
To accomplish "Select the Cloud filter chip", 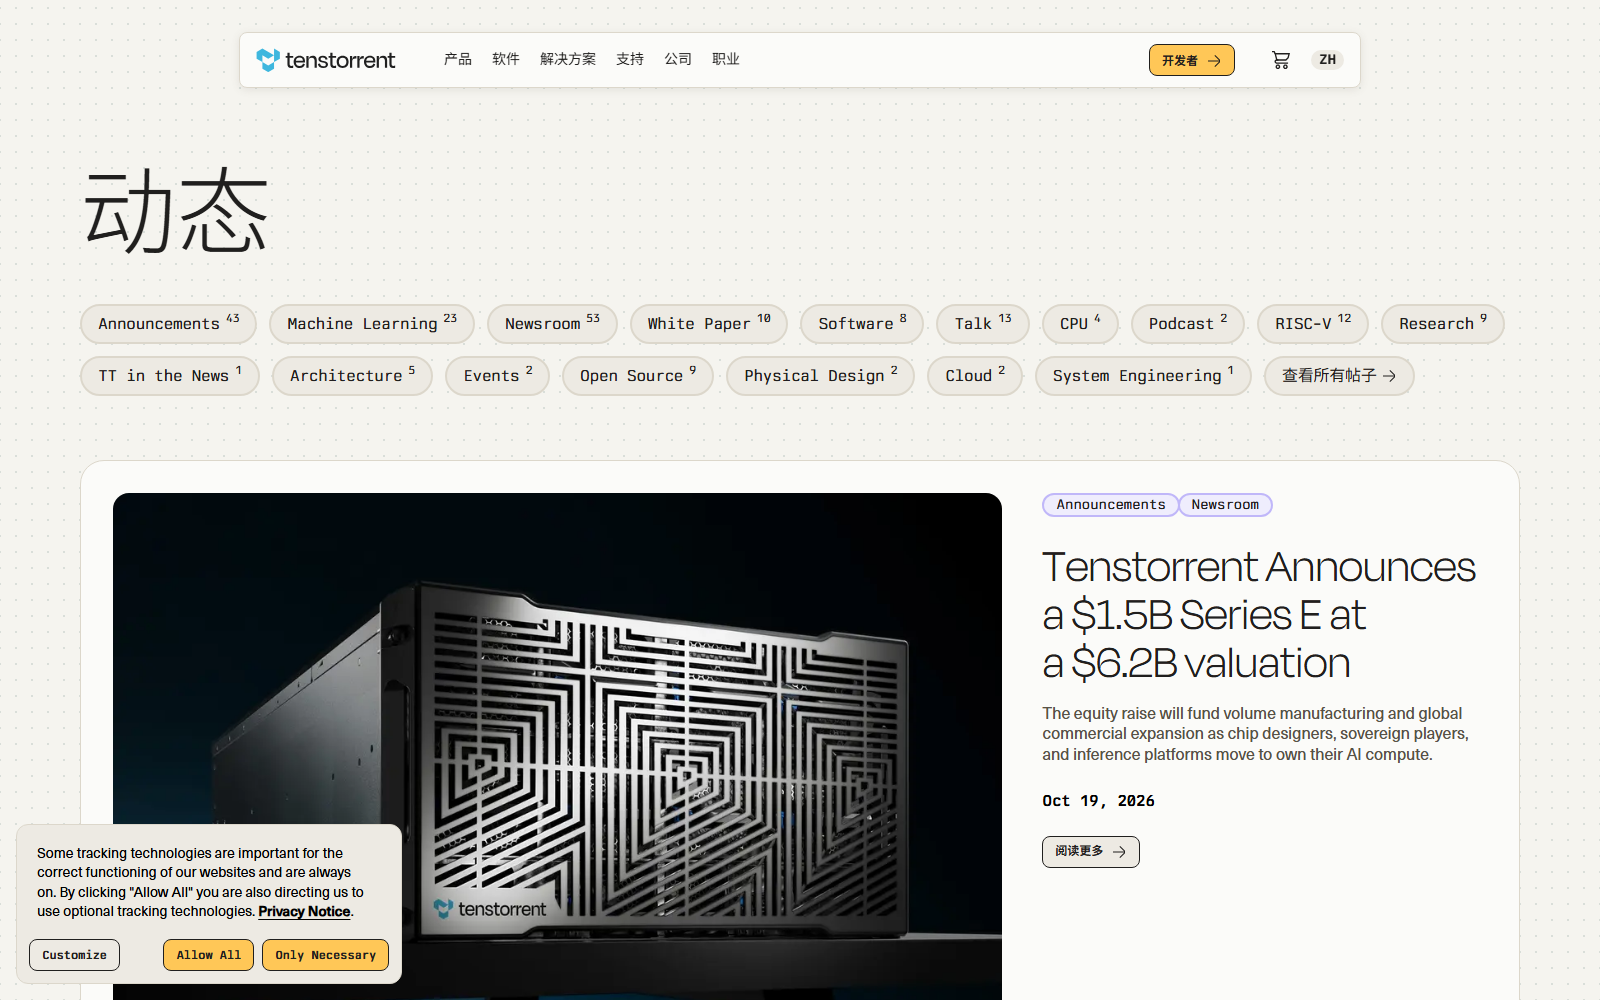I will [x=975, y=376].
